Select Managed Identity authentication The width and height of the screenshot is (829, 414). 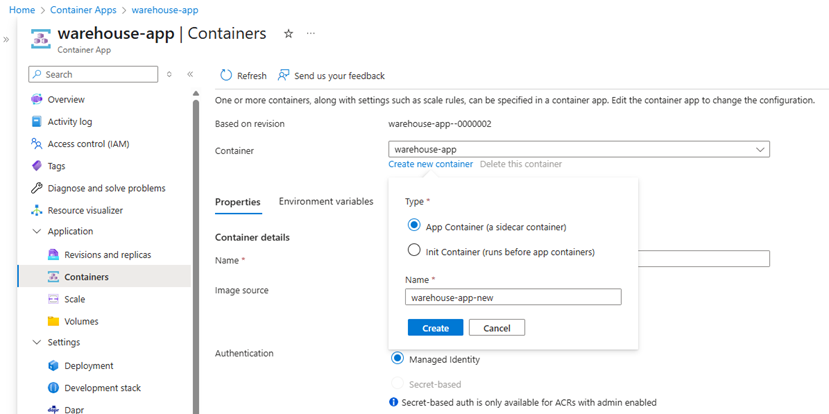point(397,358)
